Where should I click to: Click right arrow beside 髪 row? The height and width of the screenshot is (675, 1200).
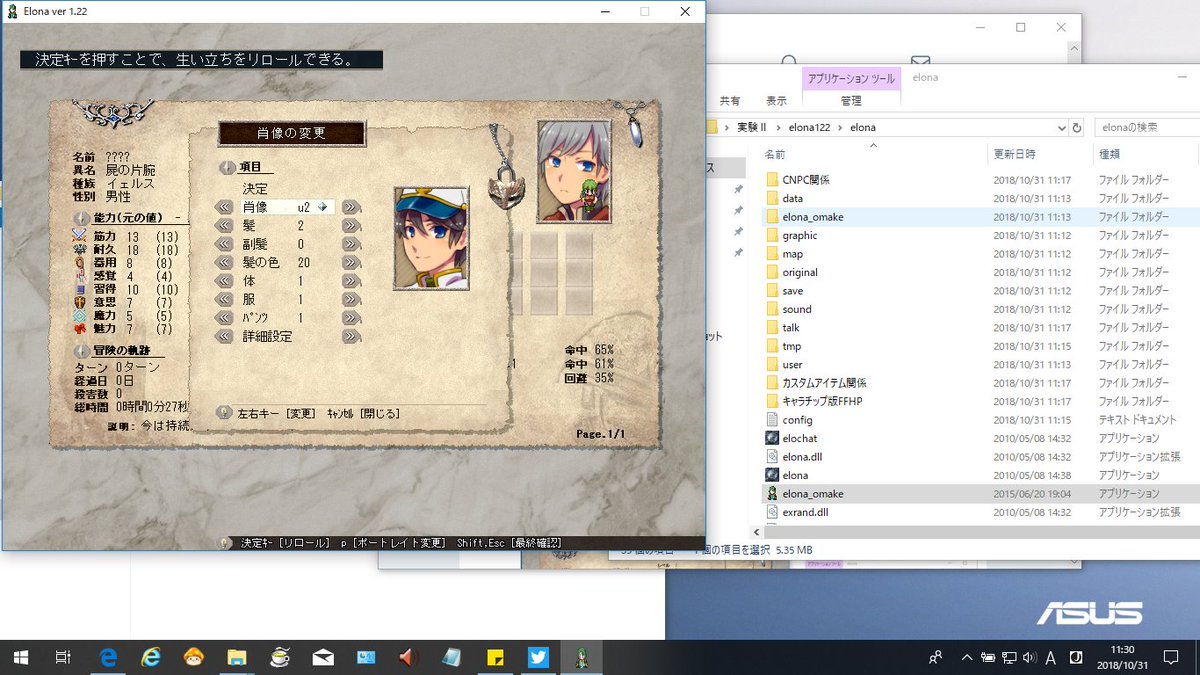pos(351,226)
